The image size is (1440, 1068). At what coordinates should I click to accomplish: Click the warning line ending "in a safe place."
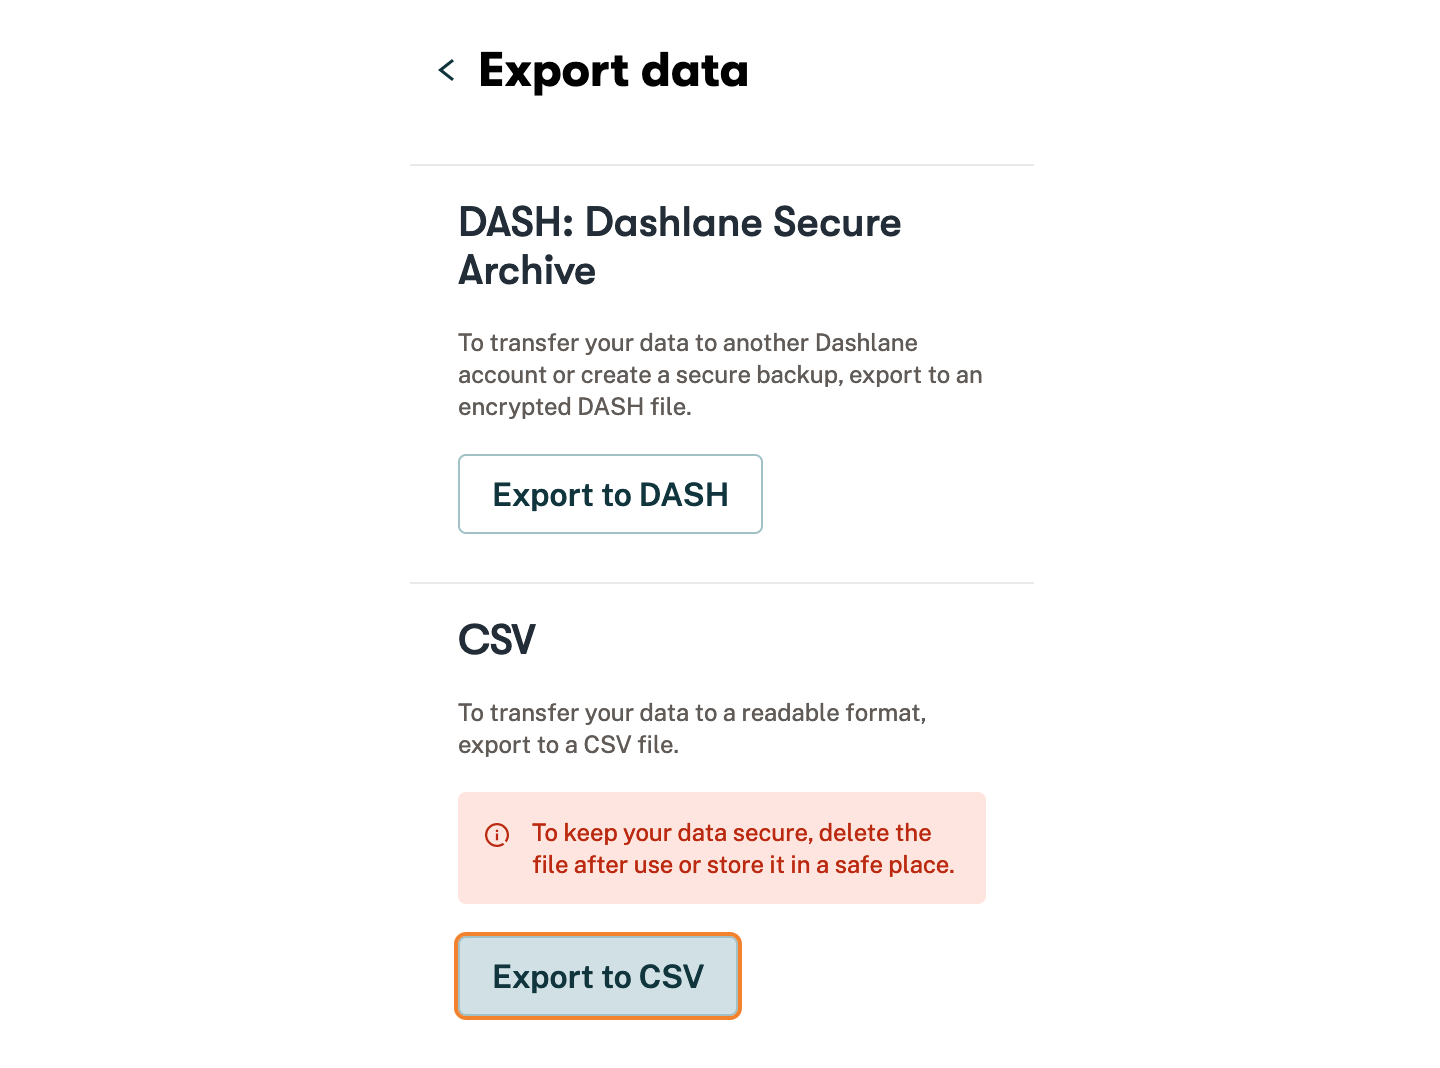tap(743, 865)
